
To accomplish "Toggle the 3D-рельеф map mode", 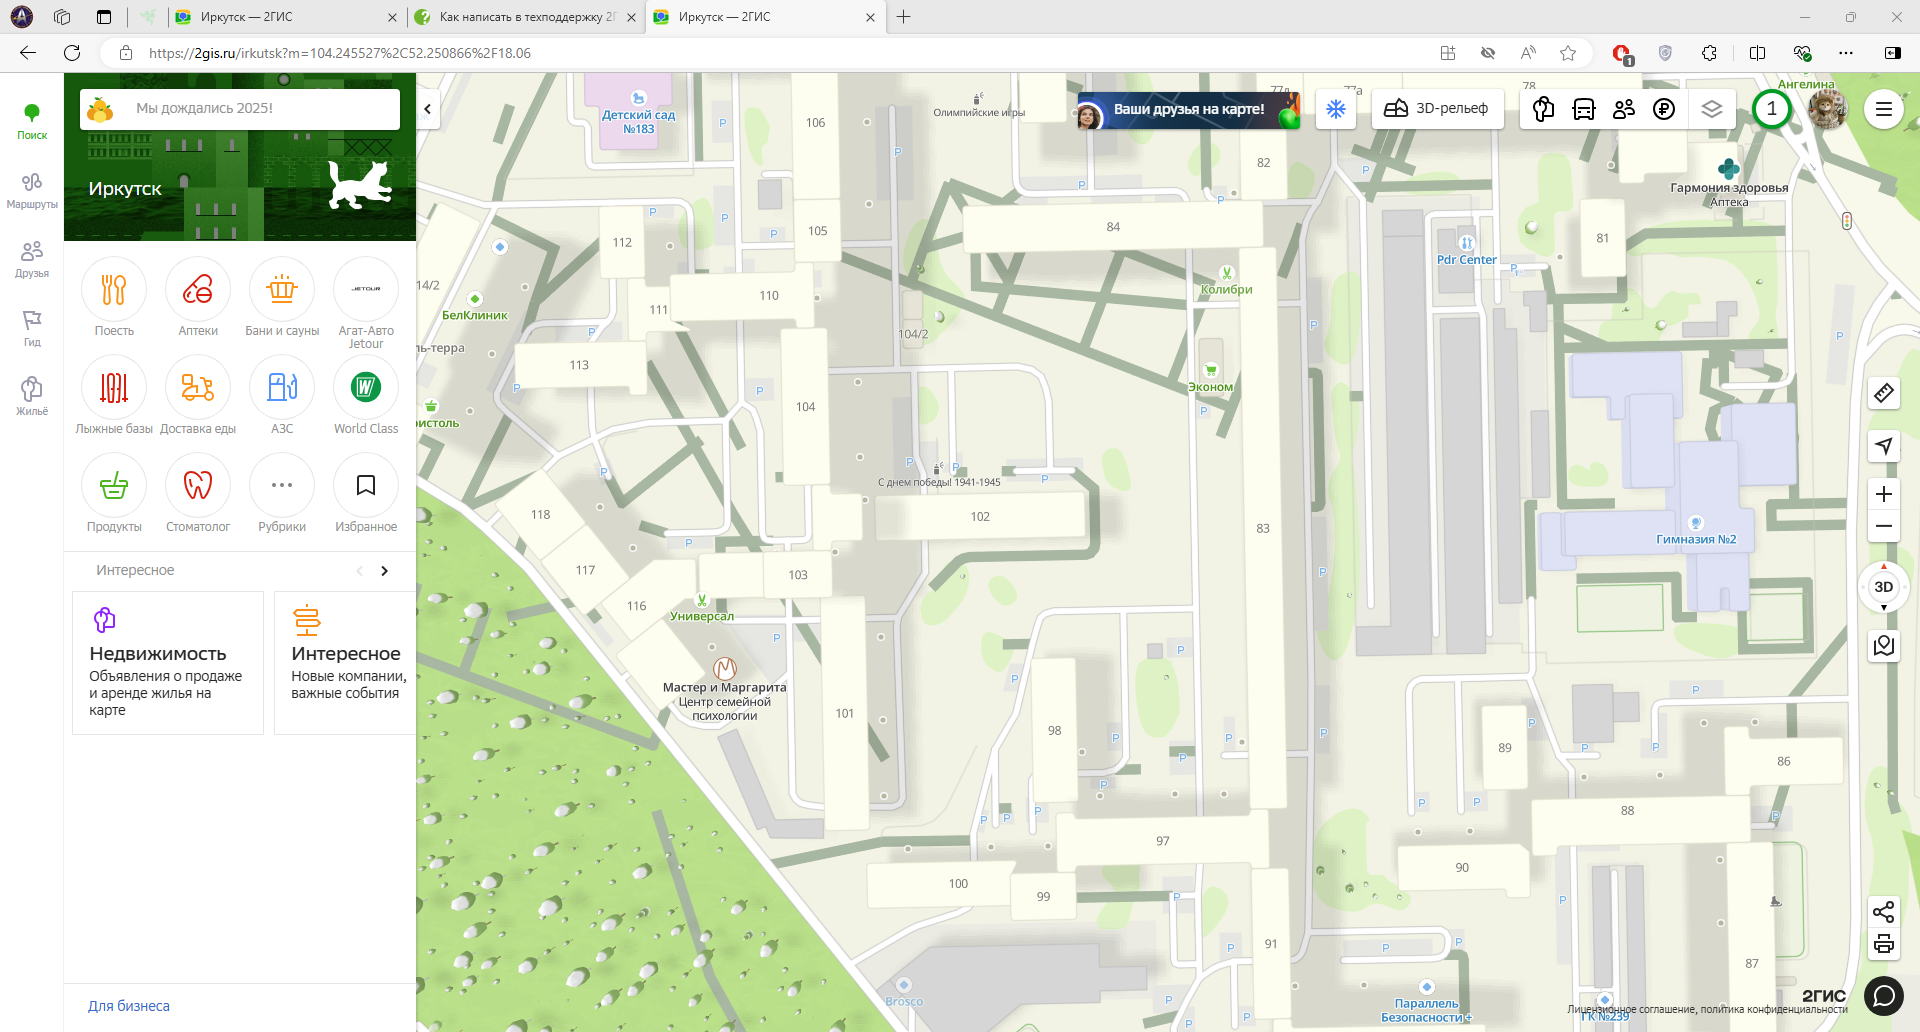I will (x=1437, y=109).
